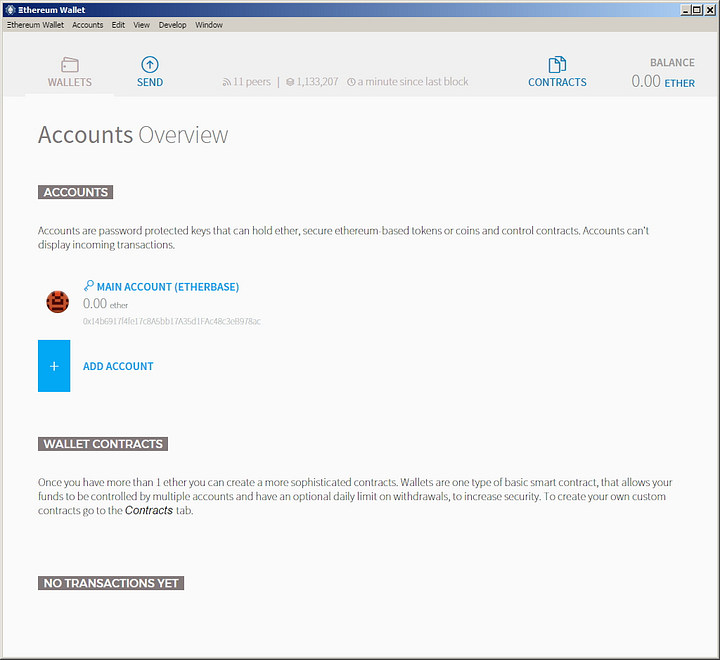Open the Accounts menu

87,25
